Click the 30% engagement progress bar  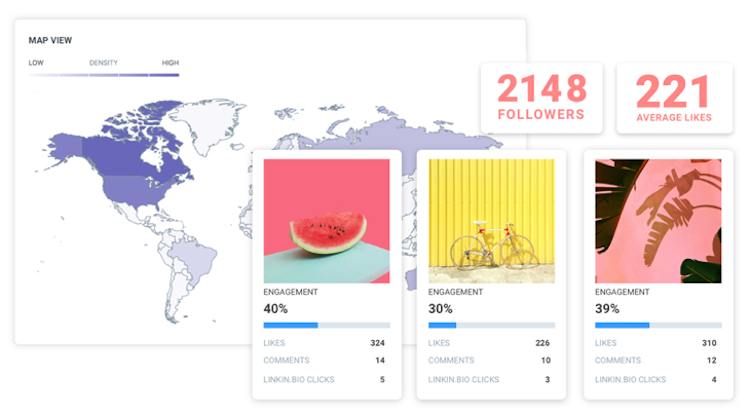(x=492, y=325)
